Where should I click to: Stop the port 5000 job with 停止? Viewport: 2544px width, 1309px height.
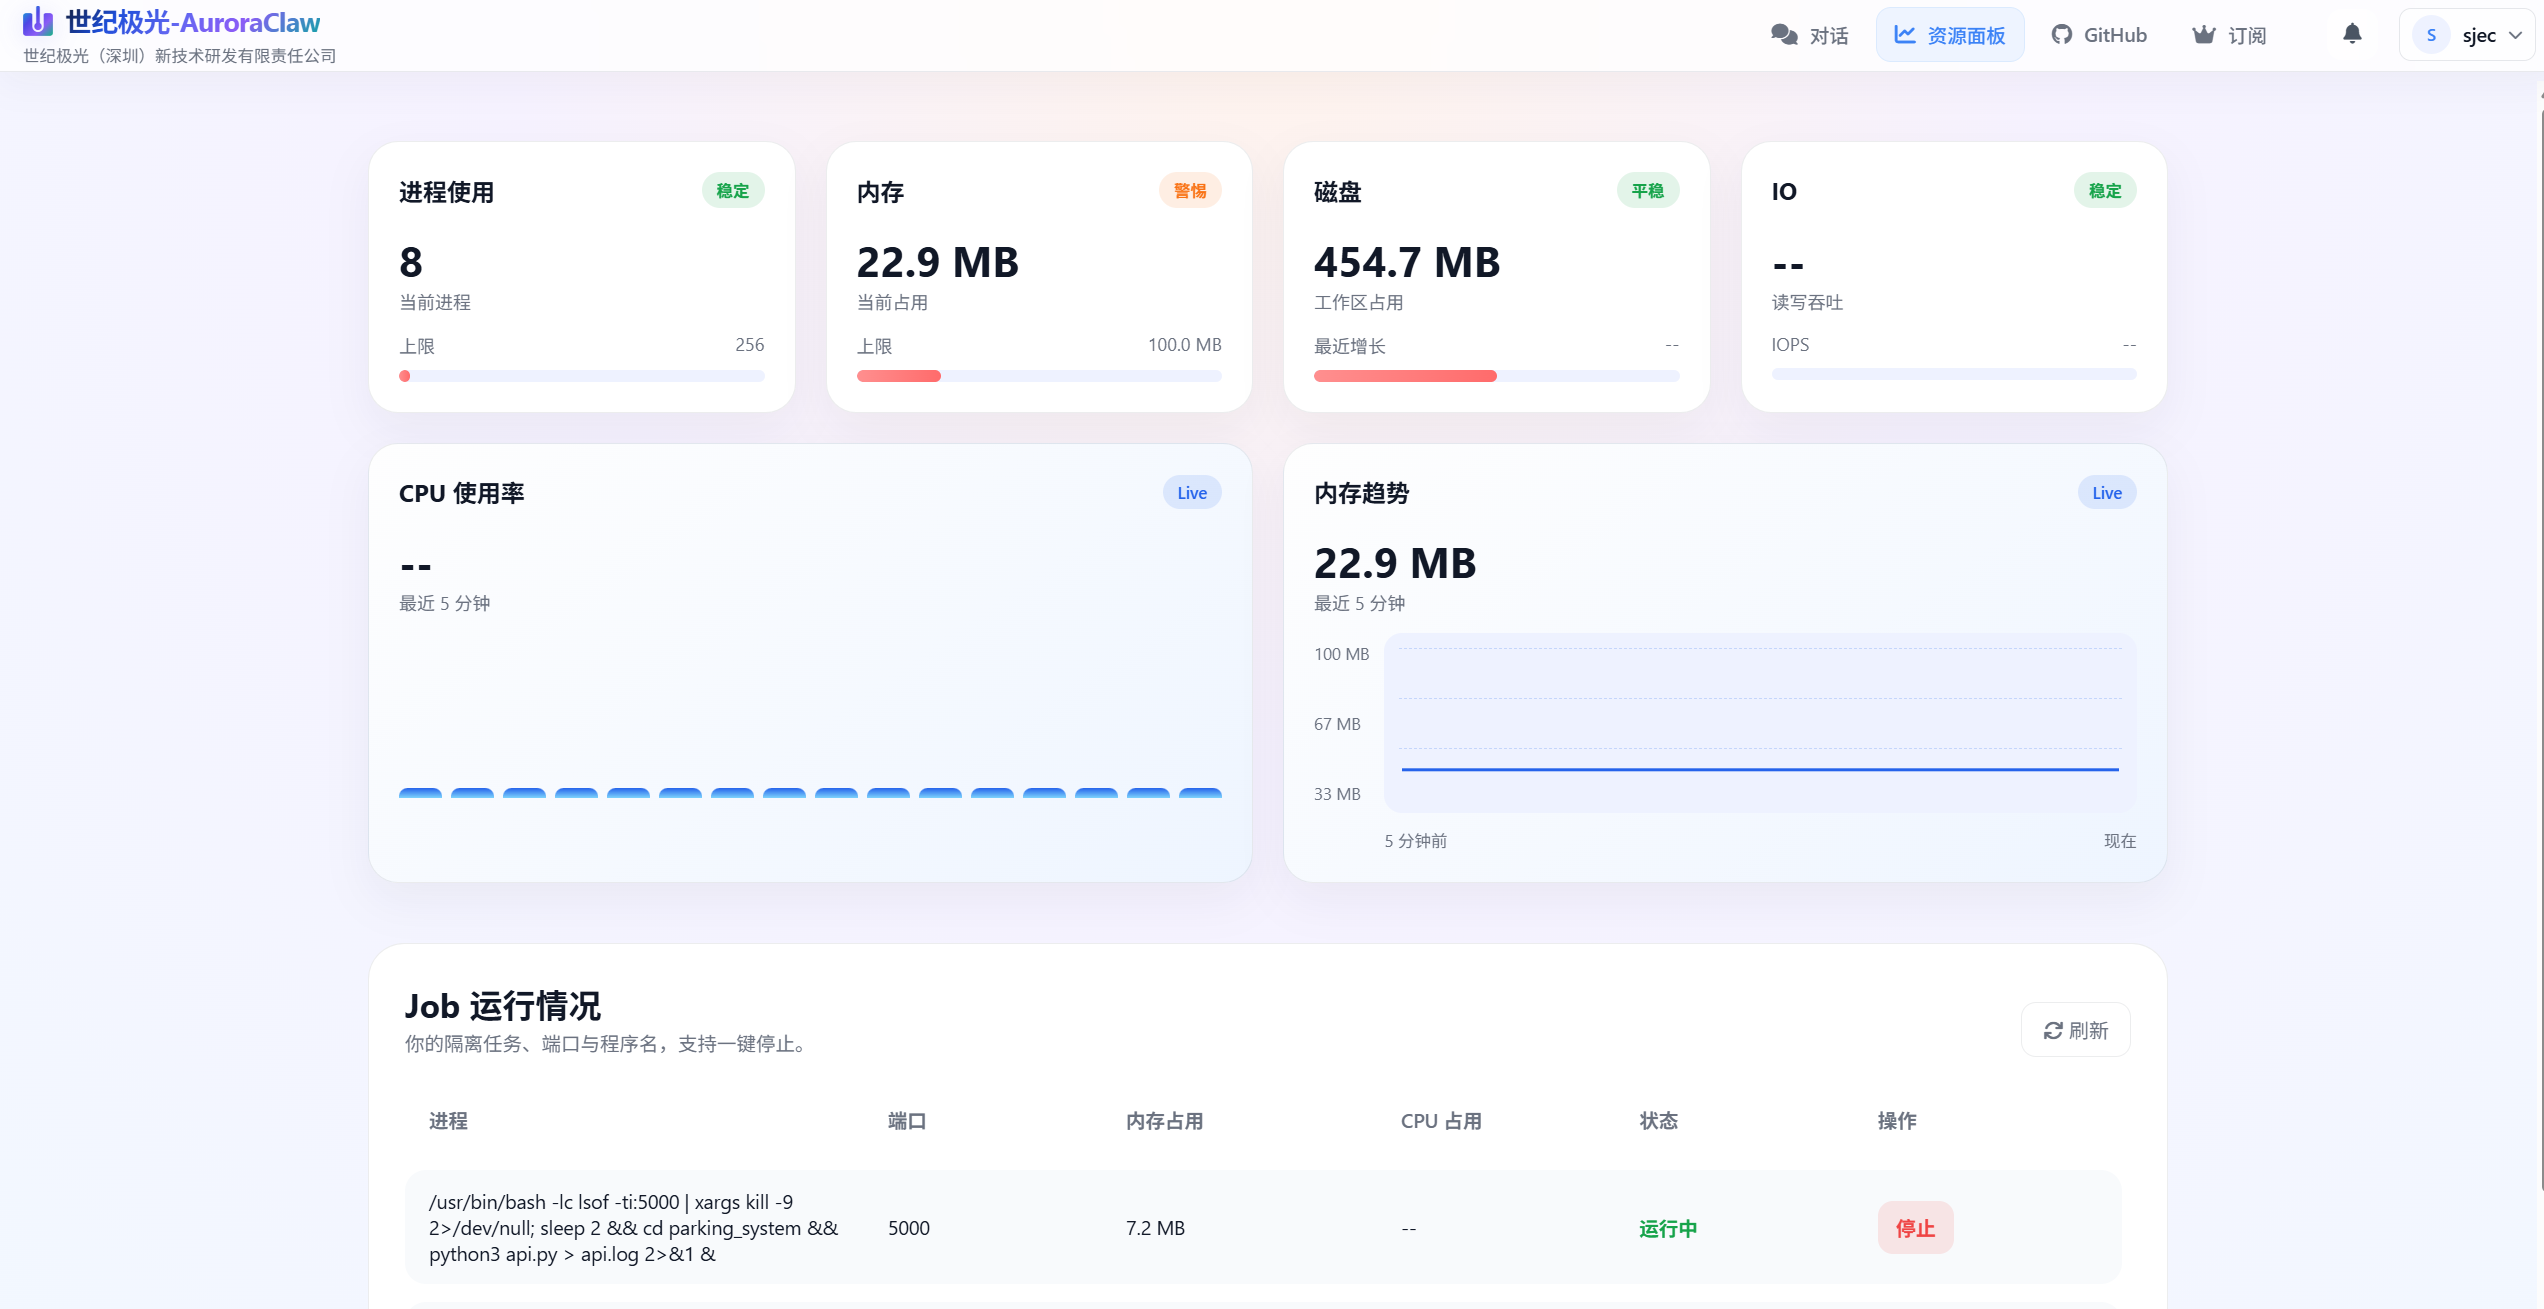point(1915,1228)
